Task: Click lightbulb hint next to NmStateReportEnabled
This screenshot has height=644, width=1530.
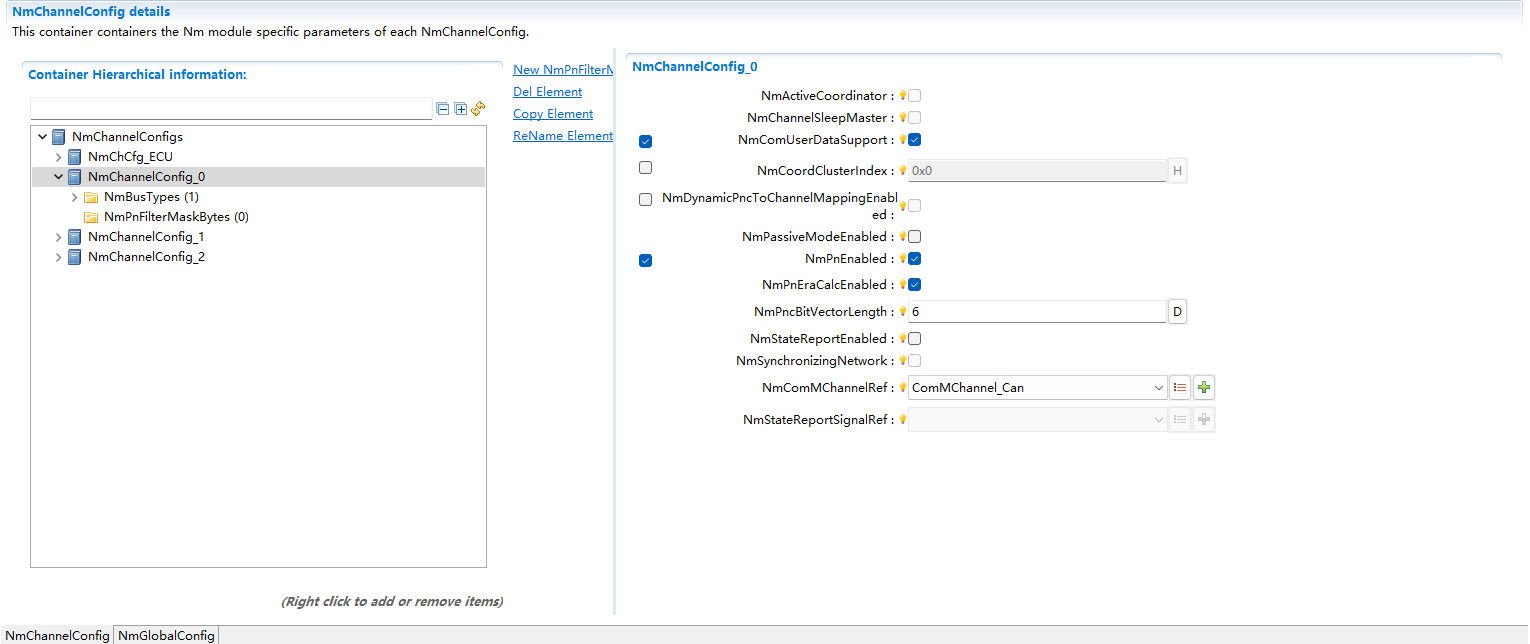Action: (x=902, y=339)
